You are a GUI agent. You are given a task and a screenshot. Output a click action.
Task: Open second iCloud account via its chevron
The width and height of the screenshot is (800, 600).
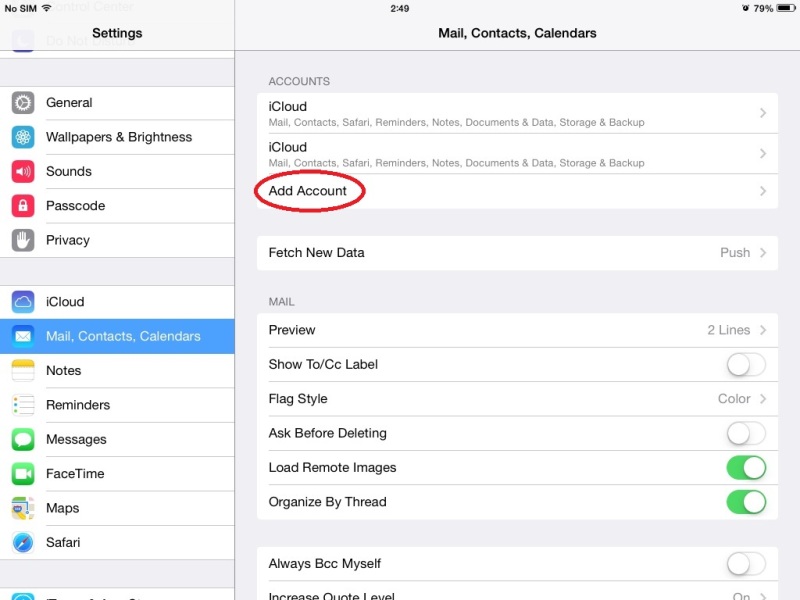(763, 154)
